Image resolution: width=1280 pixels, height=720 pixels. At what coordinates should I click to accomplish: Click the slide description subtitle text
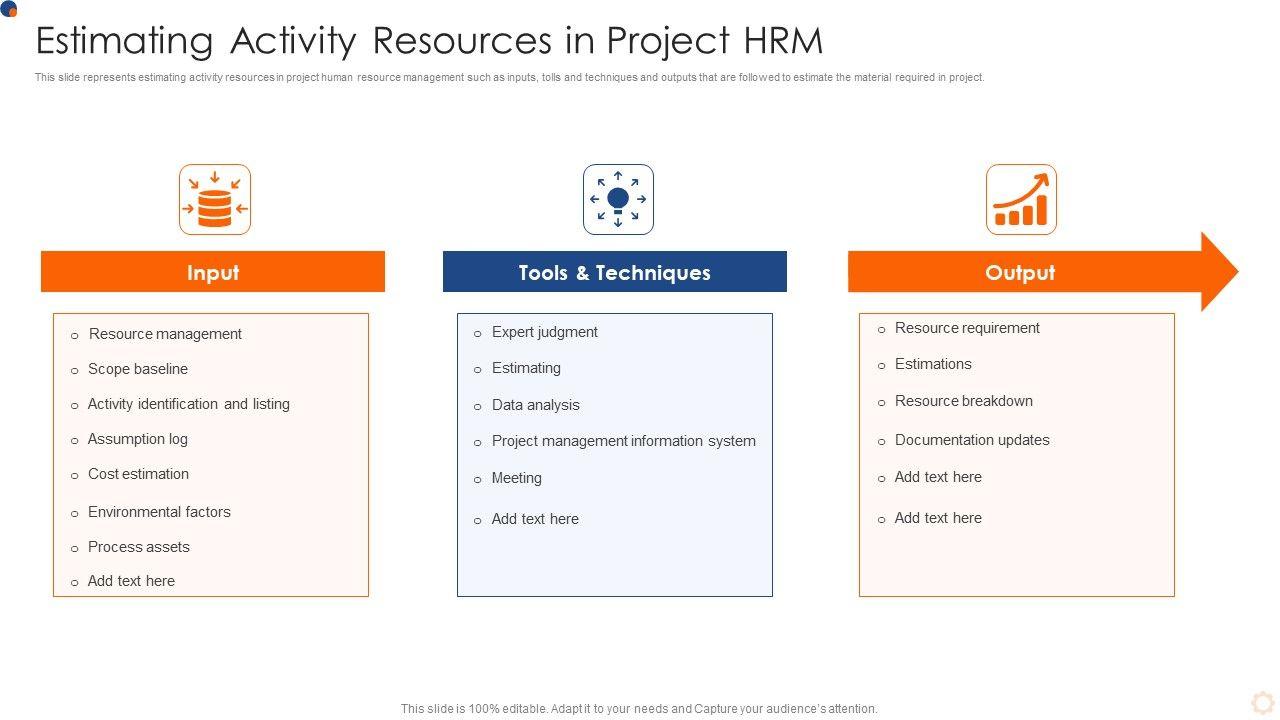click(x=510, y=78)
